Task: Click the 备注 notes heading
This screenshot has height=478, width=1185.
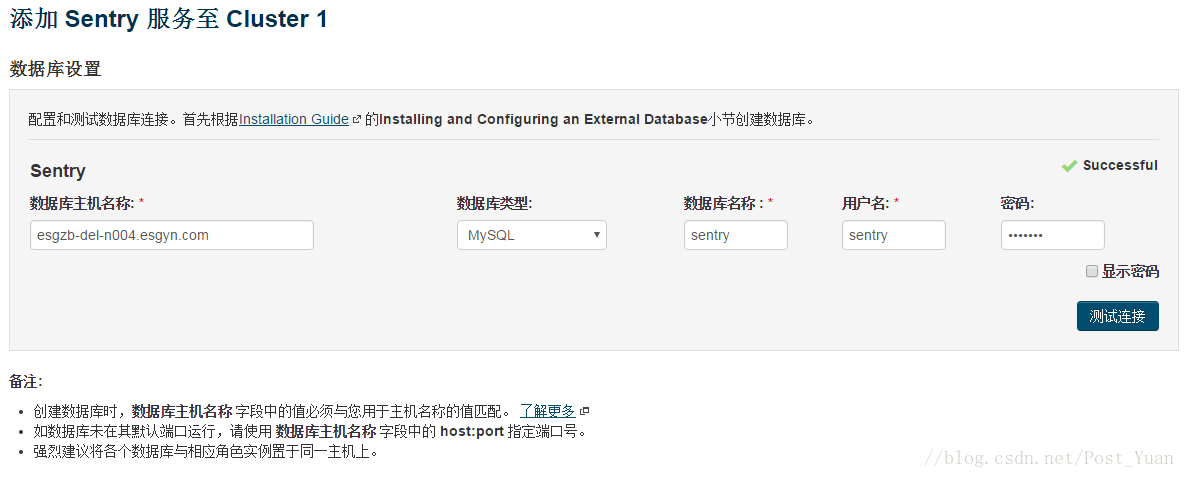Action: (26, 381)
